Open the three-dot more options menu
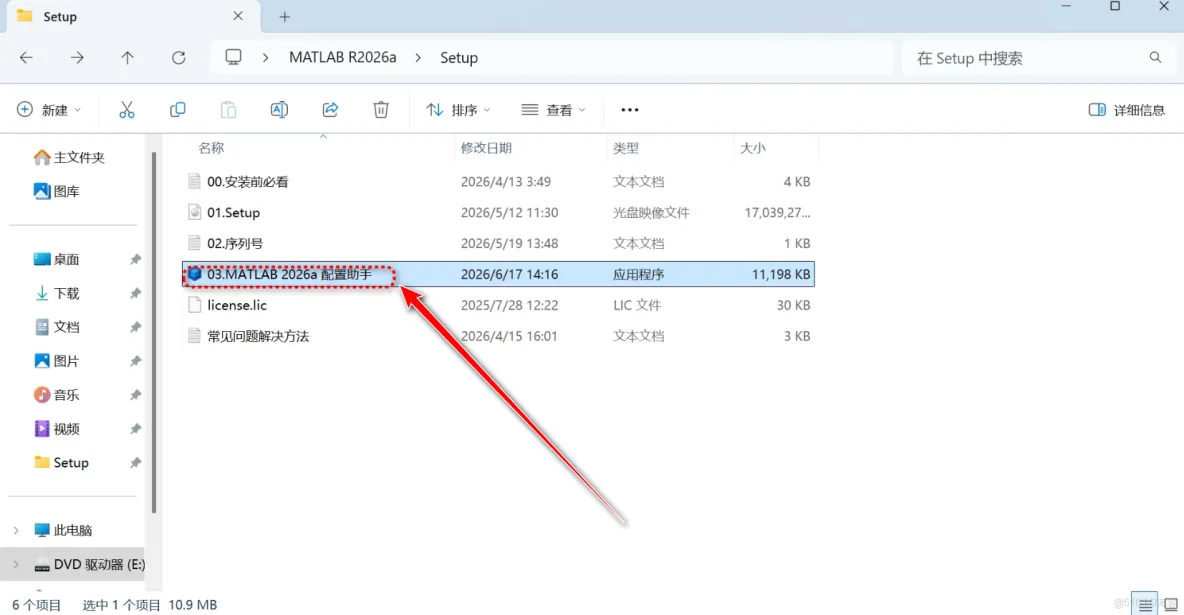The height and width of the screenshot is (615, 1184). (630, 110)
